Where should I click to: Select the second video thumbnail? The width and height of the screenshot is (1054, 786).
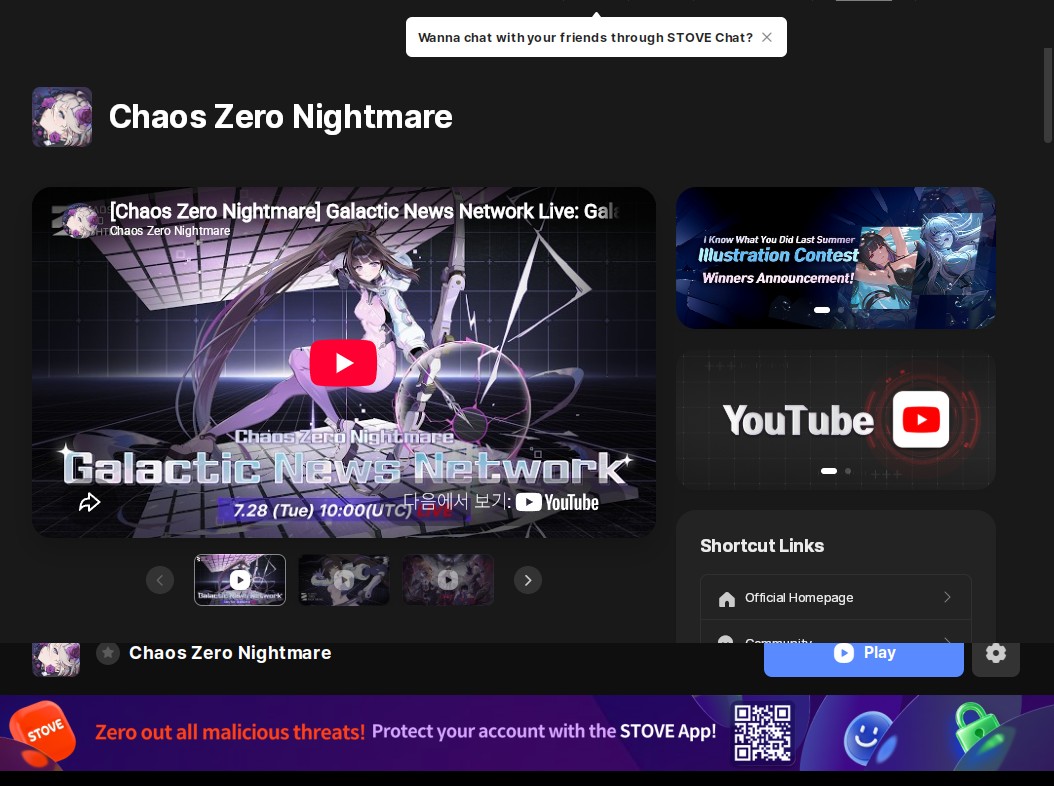[343, 580]
